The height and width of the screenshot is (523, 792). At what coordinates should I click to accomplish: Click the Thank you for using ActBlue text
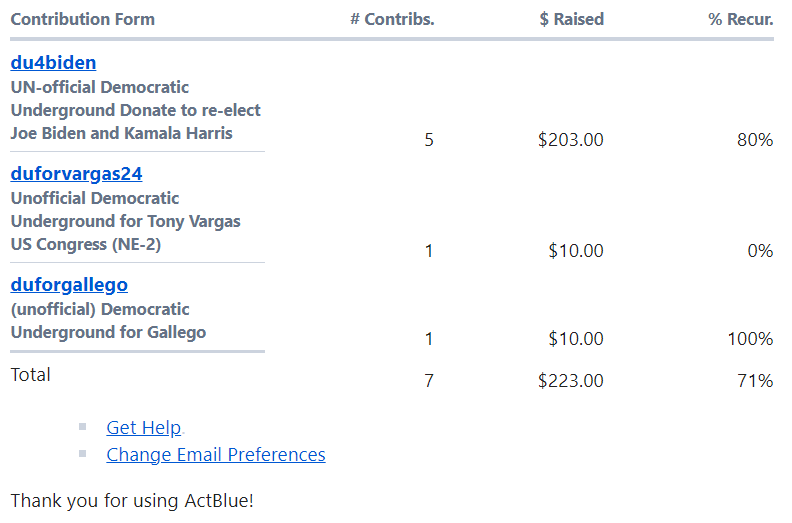pyautogui.click(x=132, y=500)
